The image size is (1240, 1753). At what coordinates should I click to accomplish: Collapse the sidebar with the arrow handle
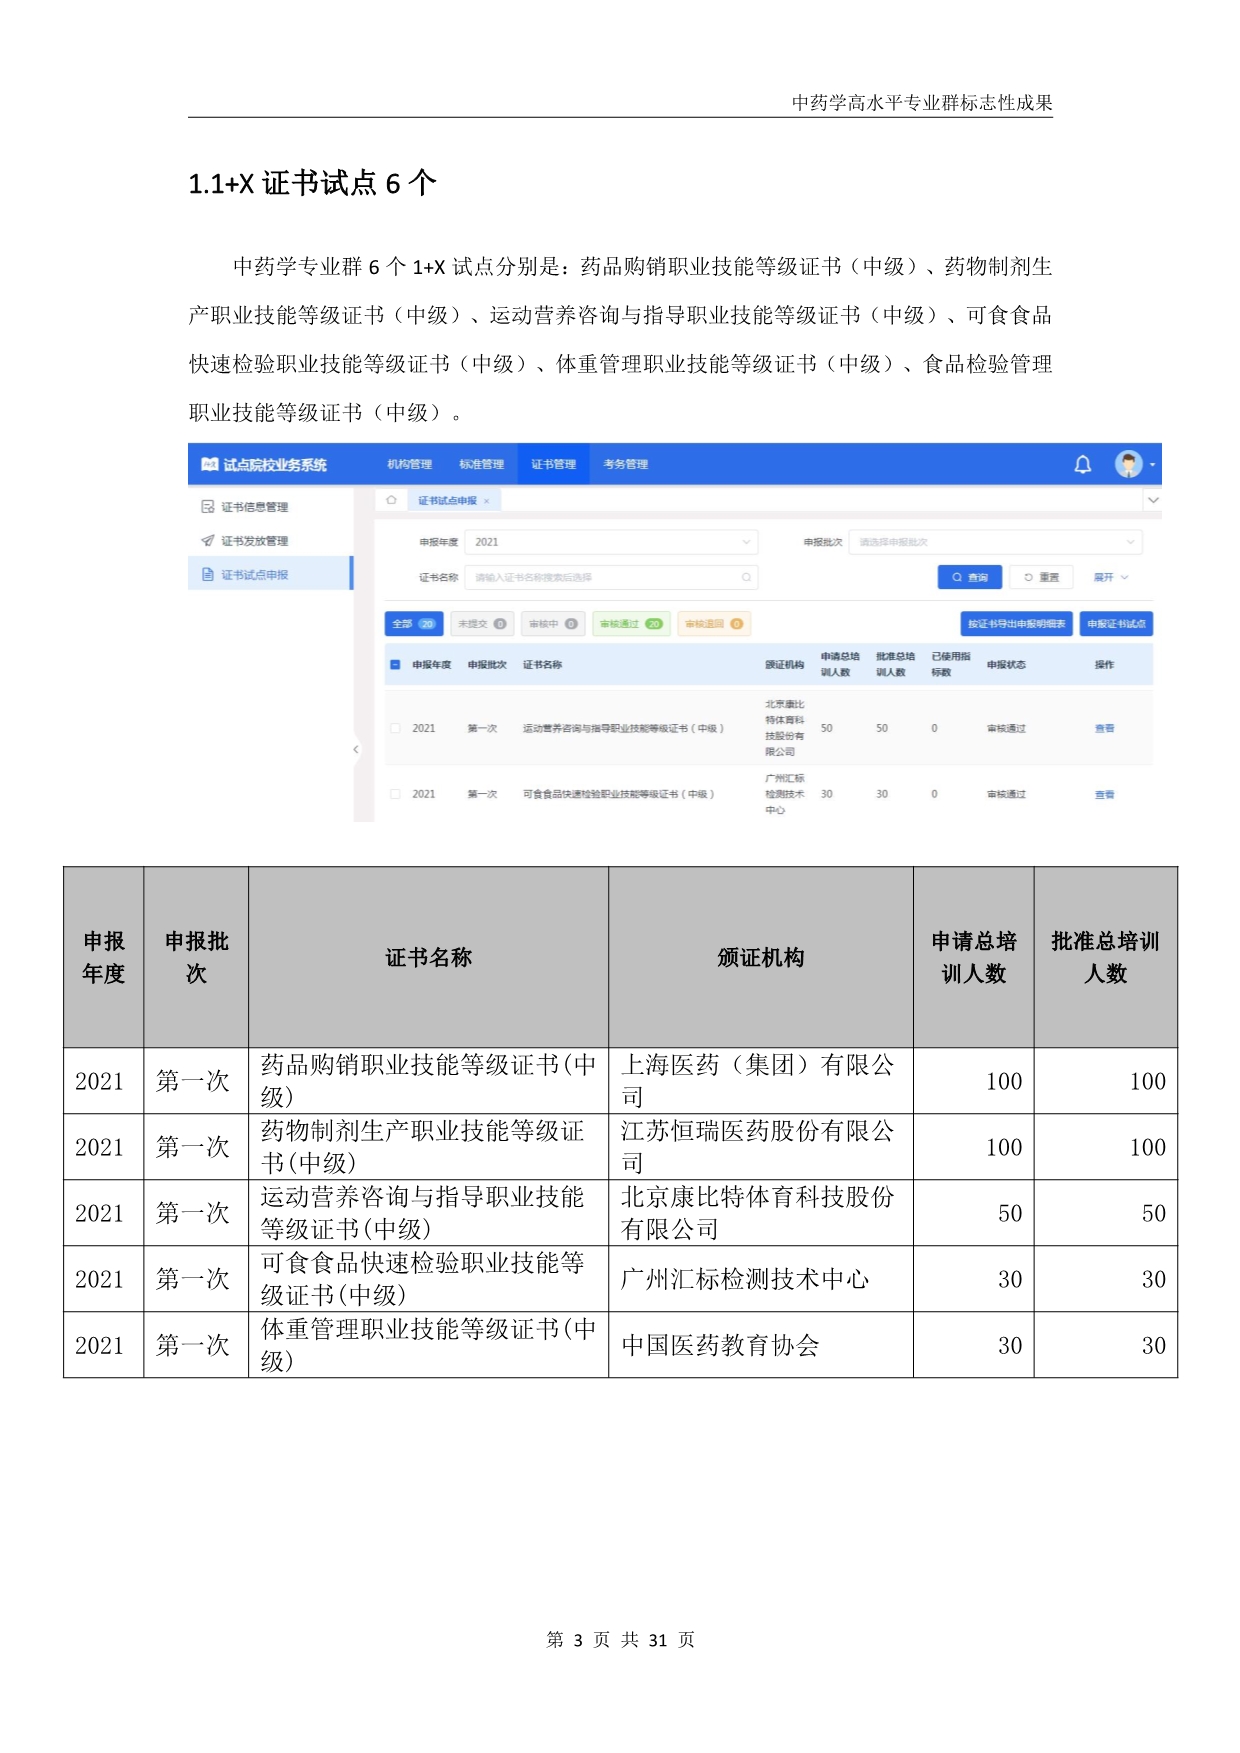pos(355,749)
